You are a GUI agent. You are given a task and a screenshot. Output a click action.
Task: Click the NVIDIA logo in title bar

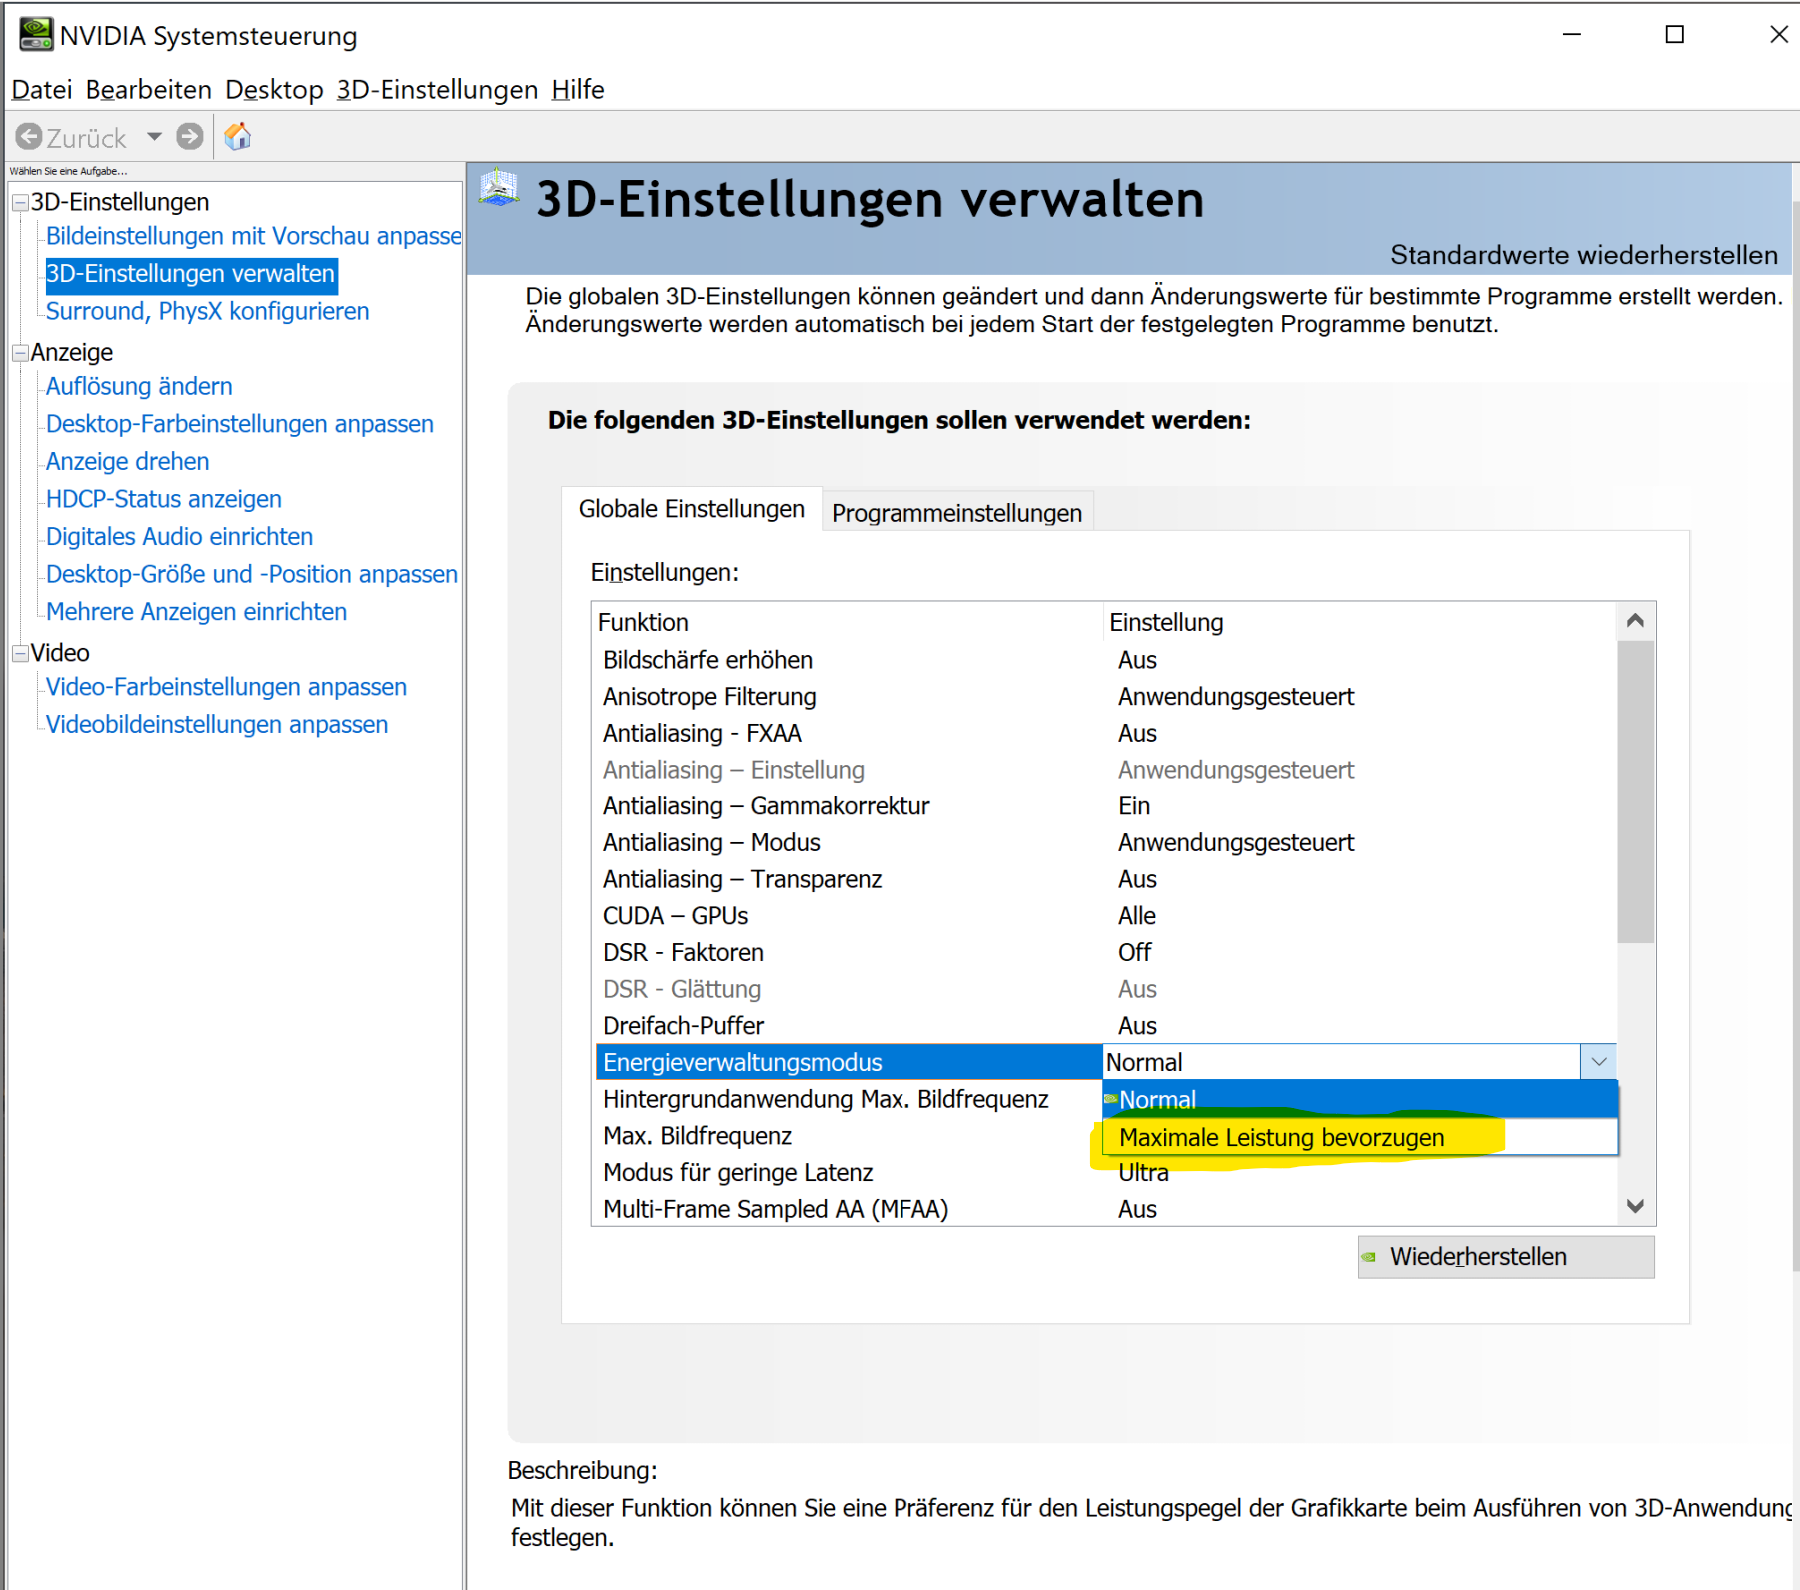point(36,34)
